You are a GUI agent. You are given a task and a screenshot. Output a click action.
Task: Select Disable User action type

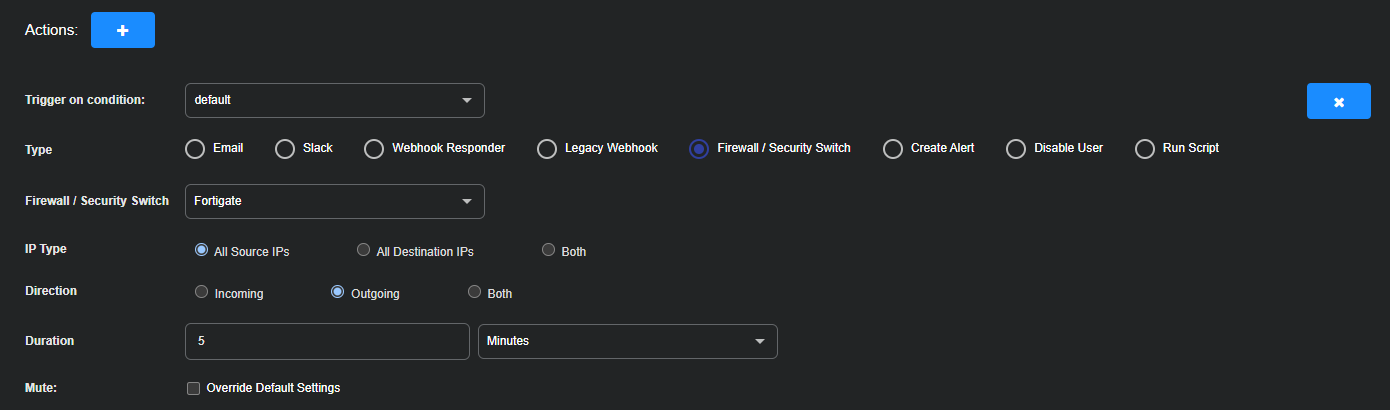tap(1016, 149)
